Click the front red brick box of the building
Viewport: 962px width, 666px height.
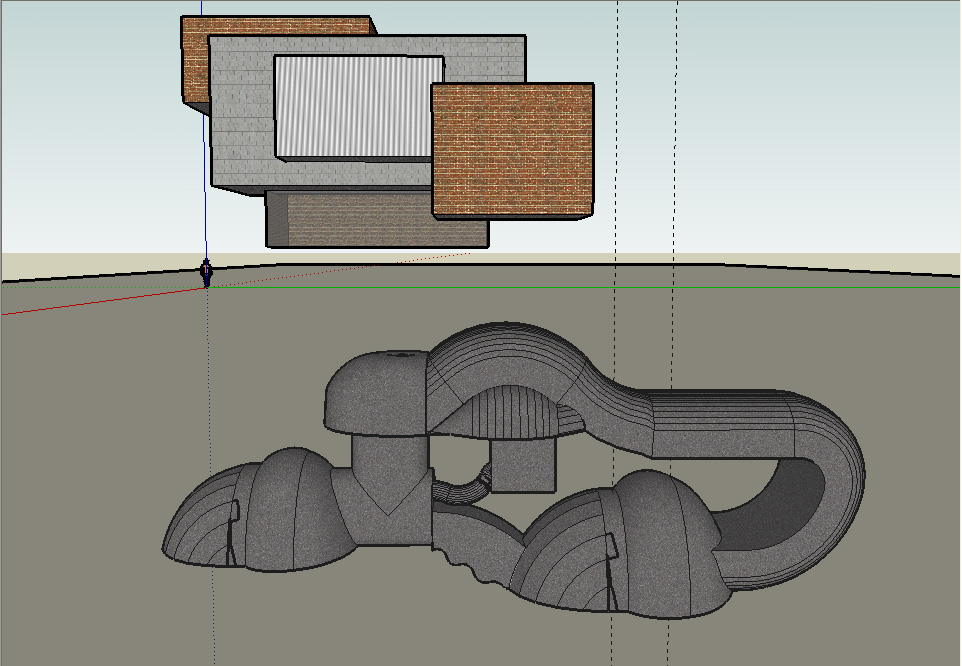tap(513, 151)
